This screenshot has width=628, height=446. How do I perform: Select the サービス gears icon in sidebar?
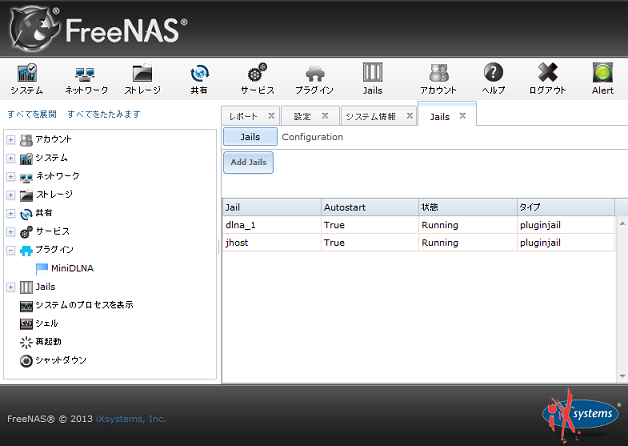(26, 232)
